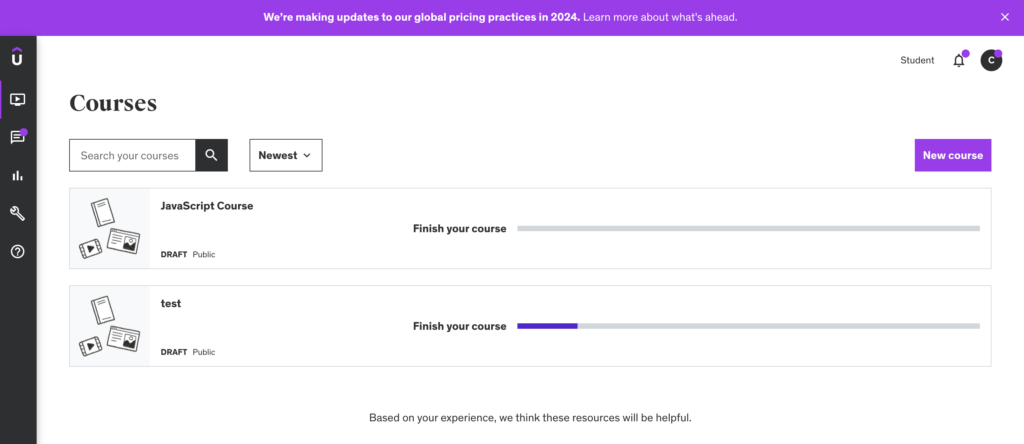Open the test course title

(171, 304)
